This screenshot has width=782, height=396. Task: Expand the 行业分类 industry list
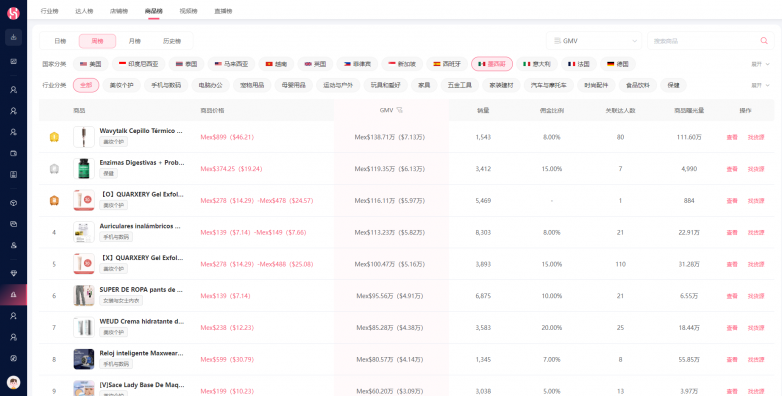761,85
